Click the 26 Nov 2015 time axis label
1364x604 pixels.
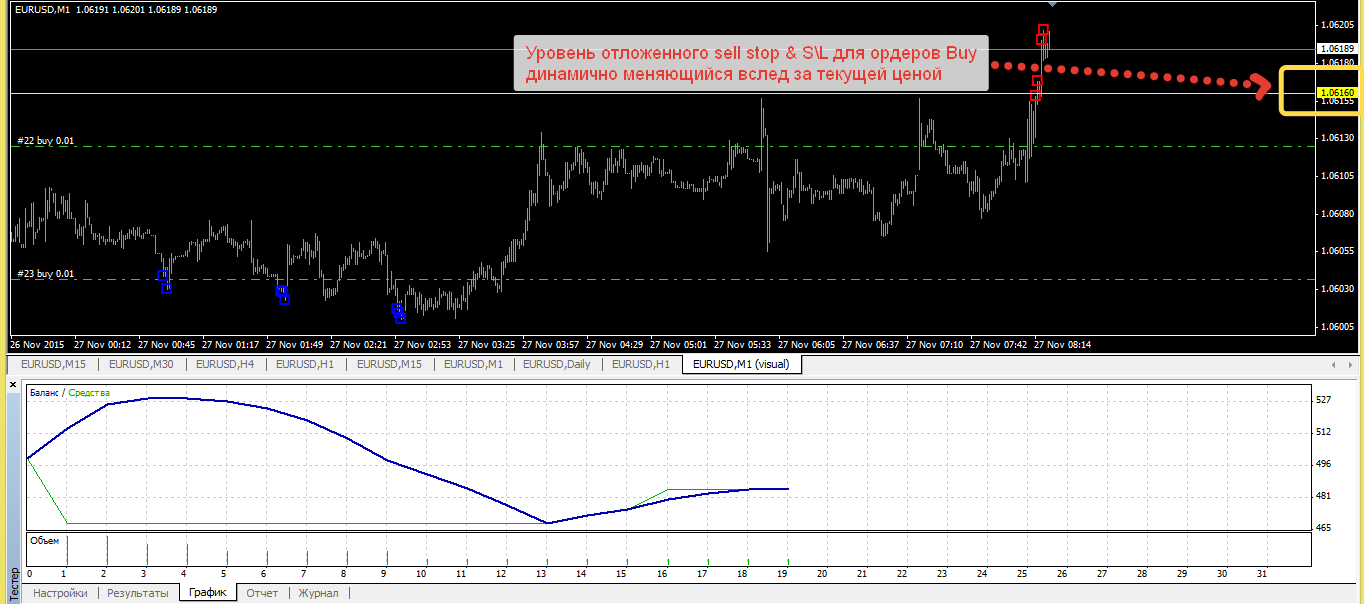36,344
